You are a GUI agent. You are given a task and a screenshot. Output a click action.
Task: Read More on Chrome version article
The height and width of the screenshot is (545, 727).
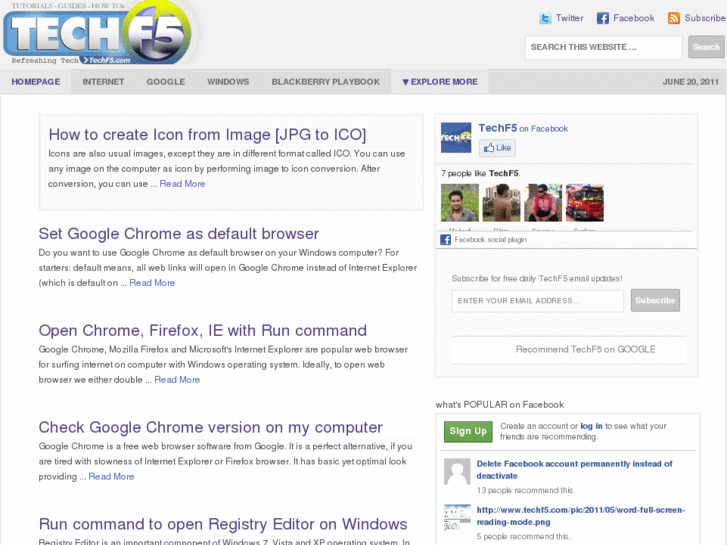pos(111,477)
